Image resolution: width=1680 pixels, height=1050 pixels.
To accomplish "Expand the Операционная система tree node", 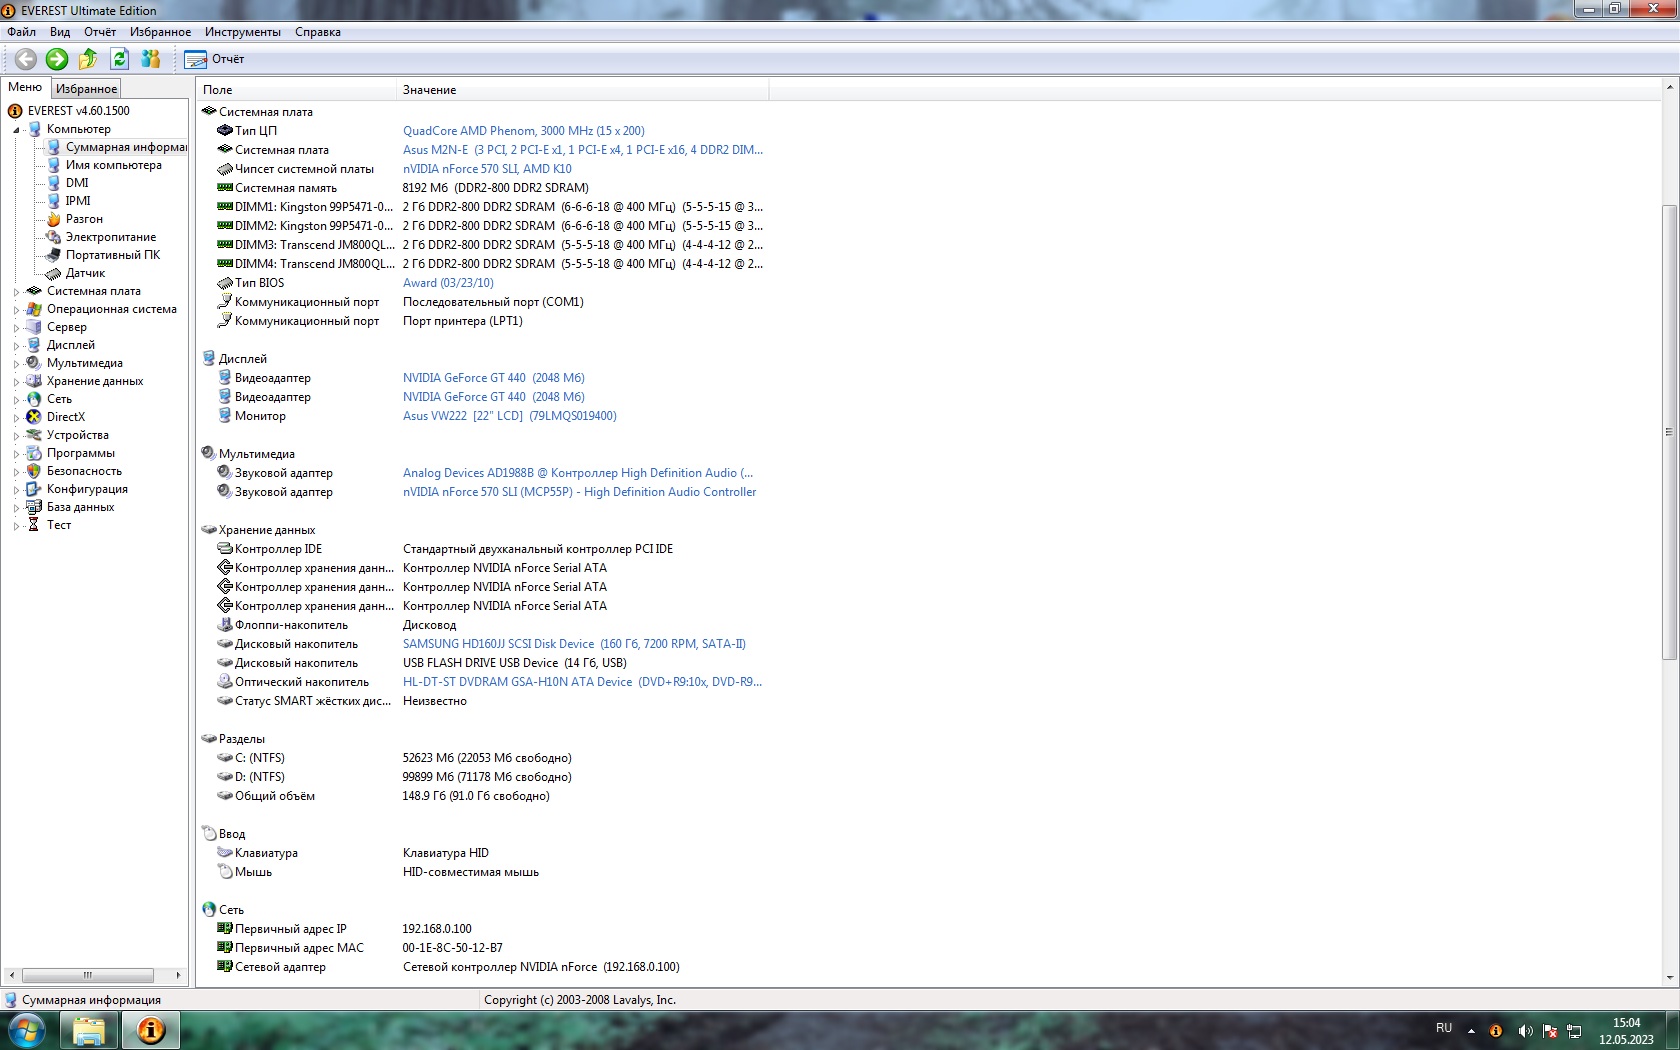I will pos(16,310).
